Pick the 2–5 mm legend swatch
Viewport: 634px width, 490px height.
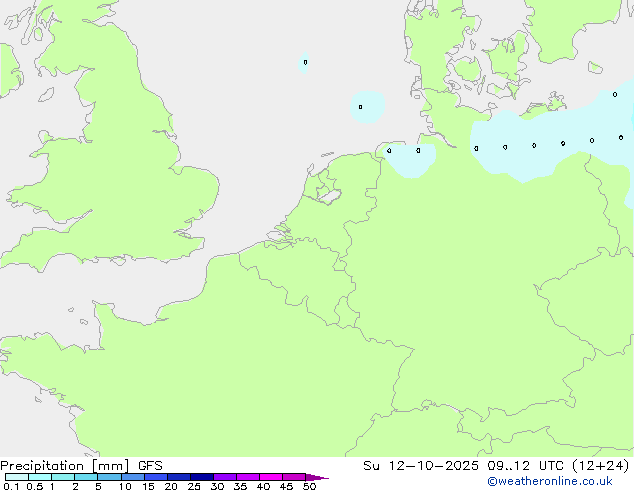click(x=86, y=477)
